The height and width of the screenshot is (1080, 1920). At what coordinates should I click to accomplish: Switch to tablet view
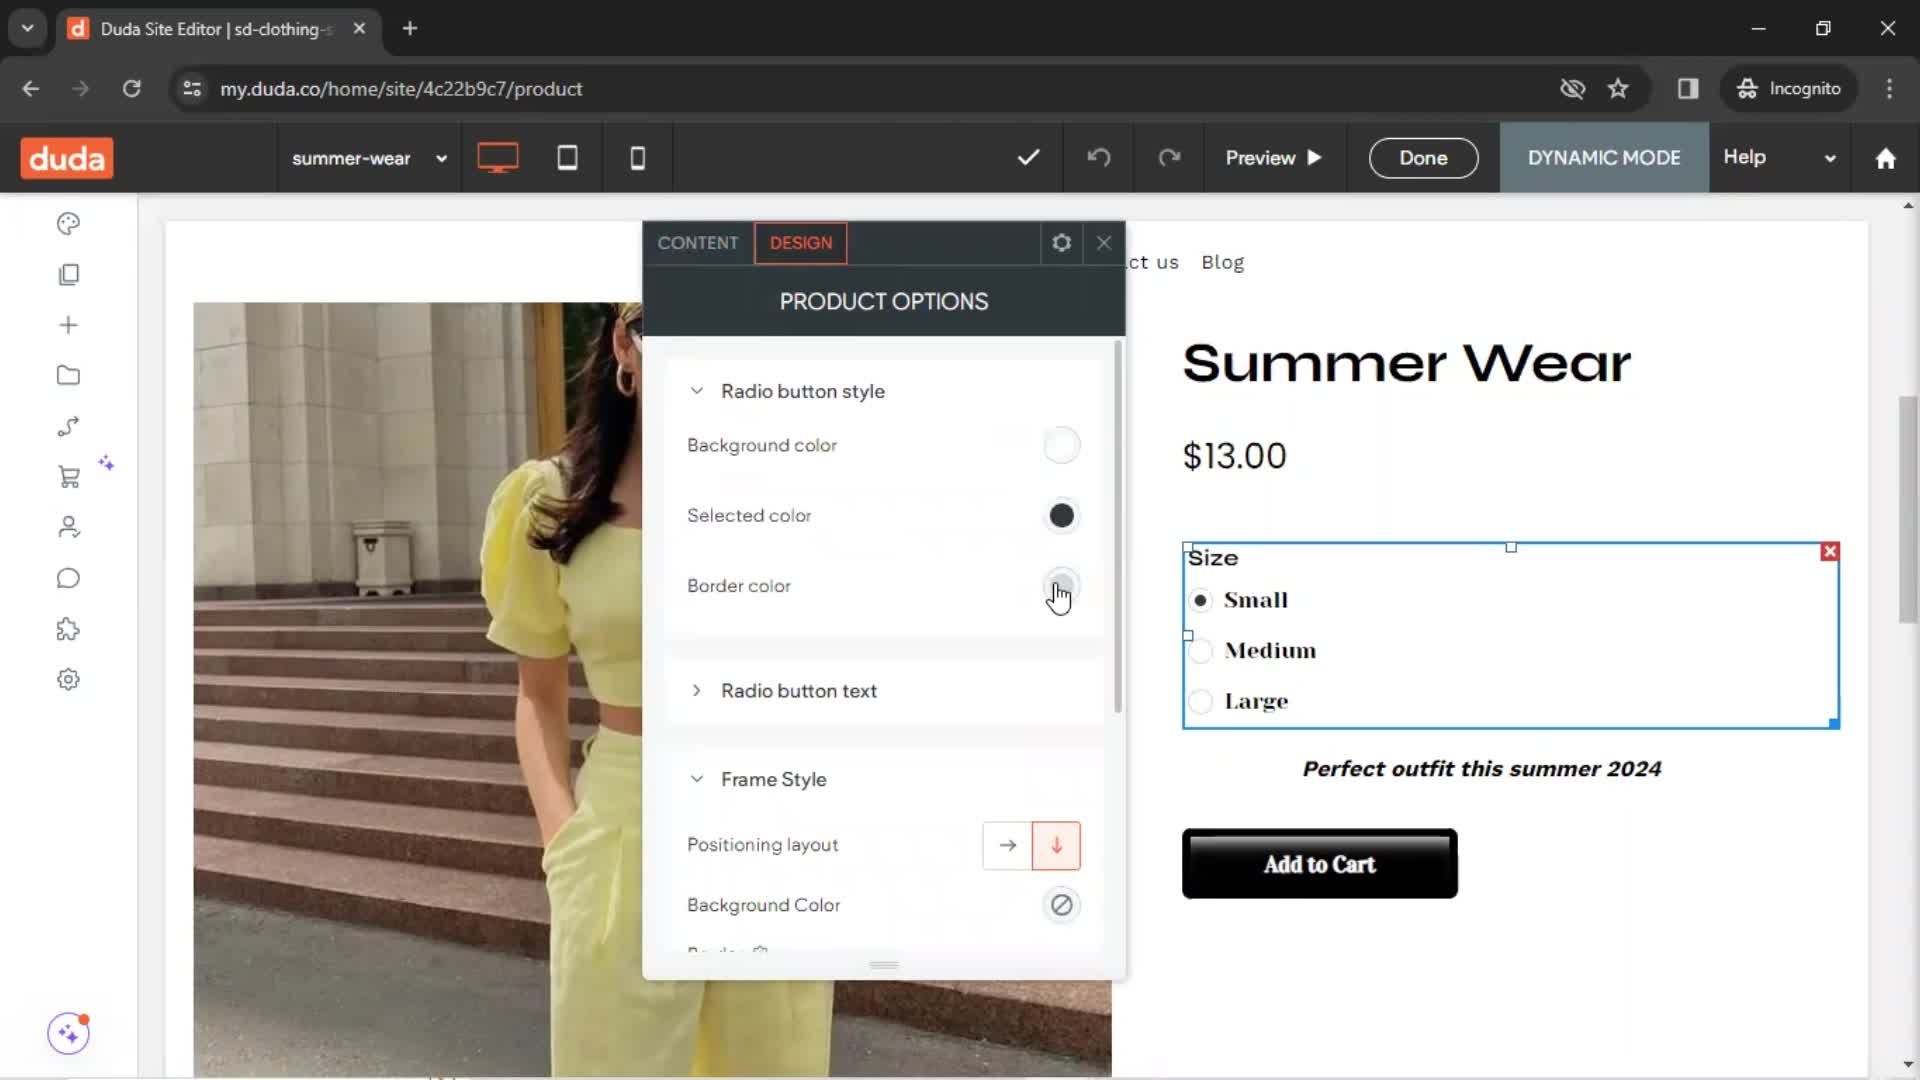567,158
